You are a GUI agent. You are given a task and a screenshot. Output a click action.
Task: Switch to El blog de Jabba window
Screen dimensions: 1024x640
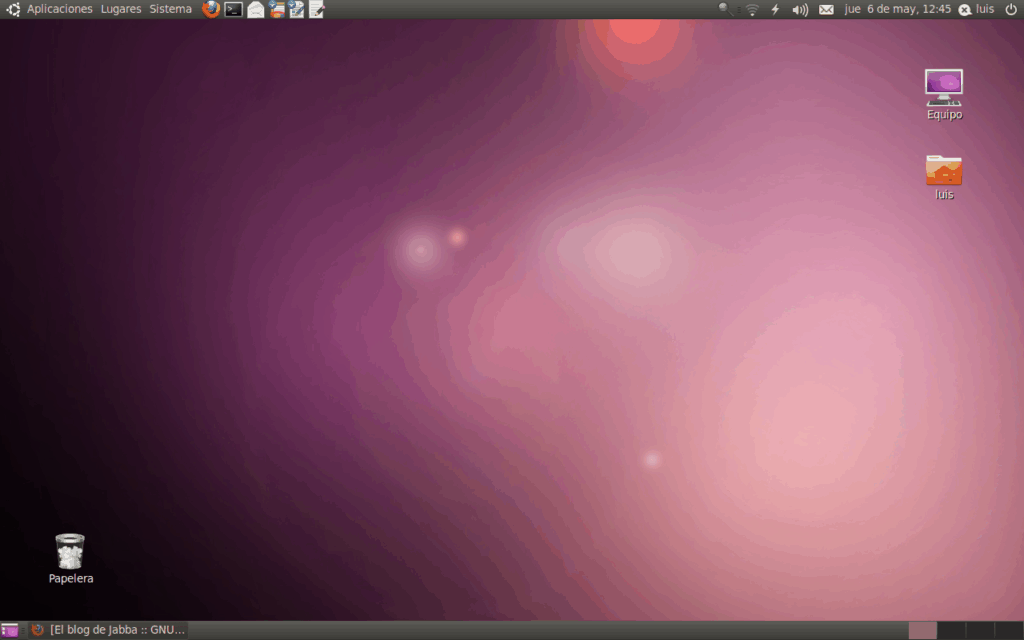click(x=108, y=630)
